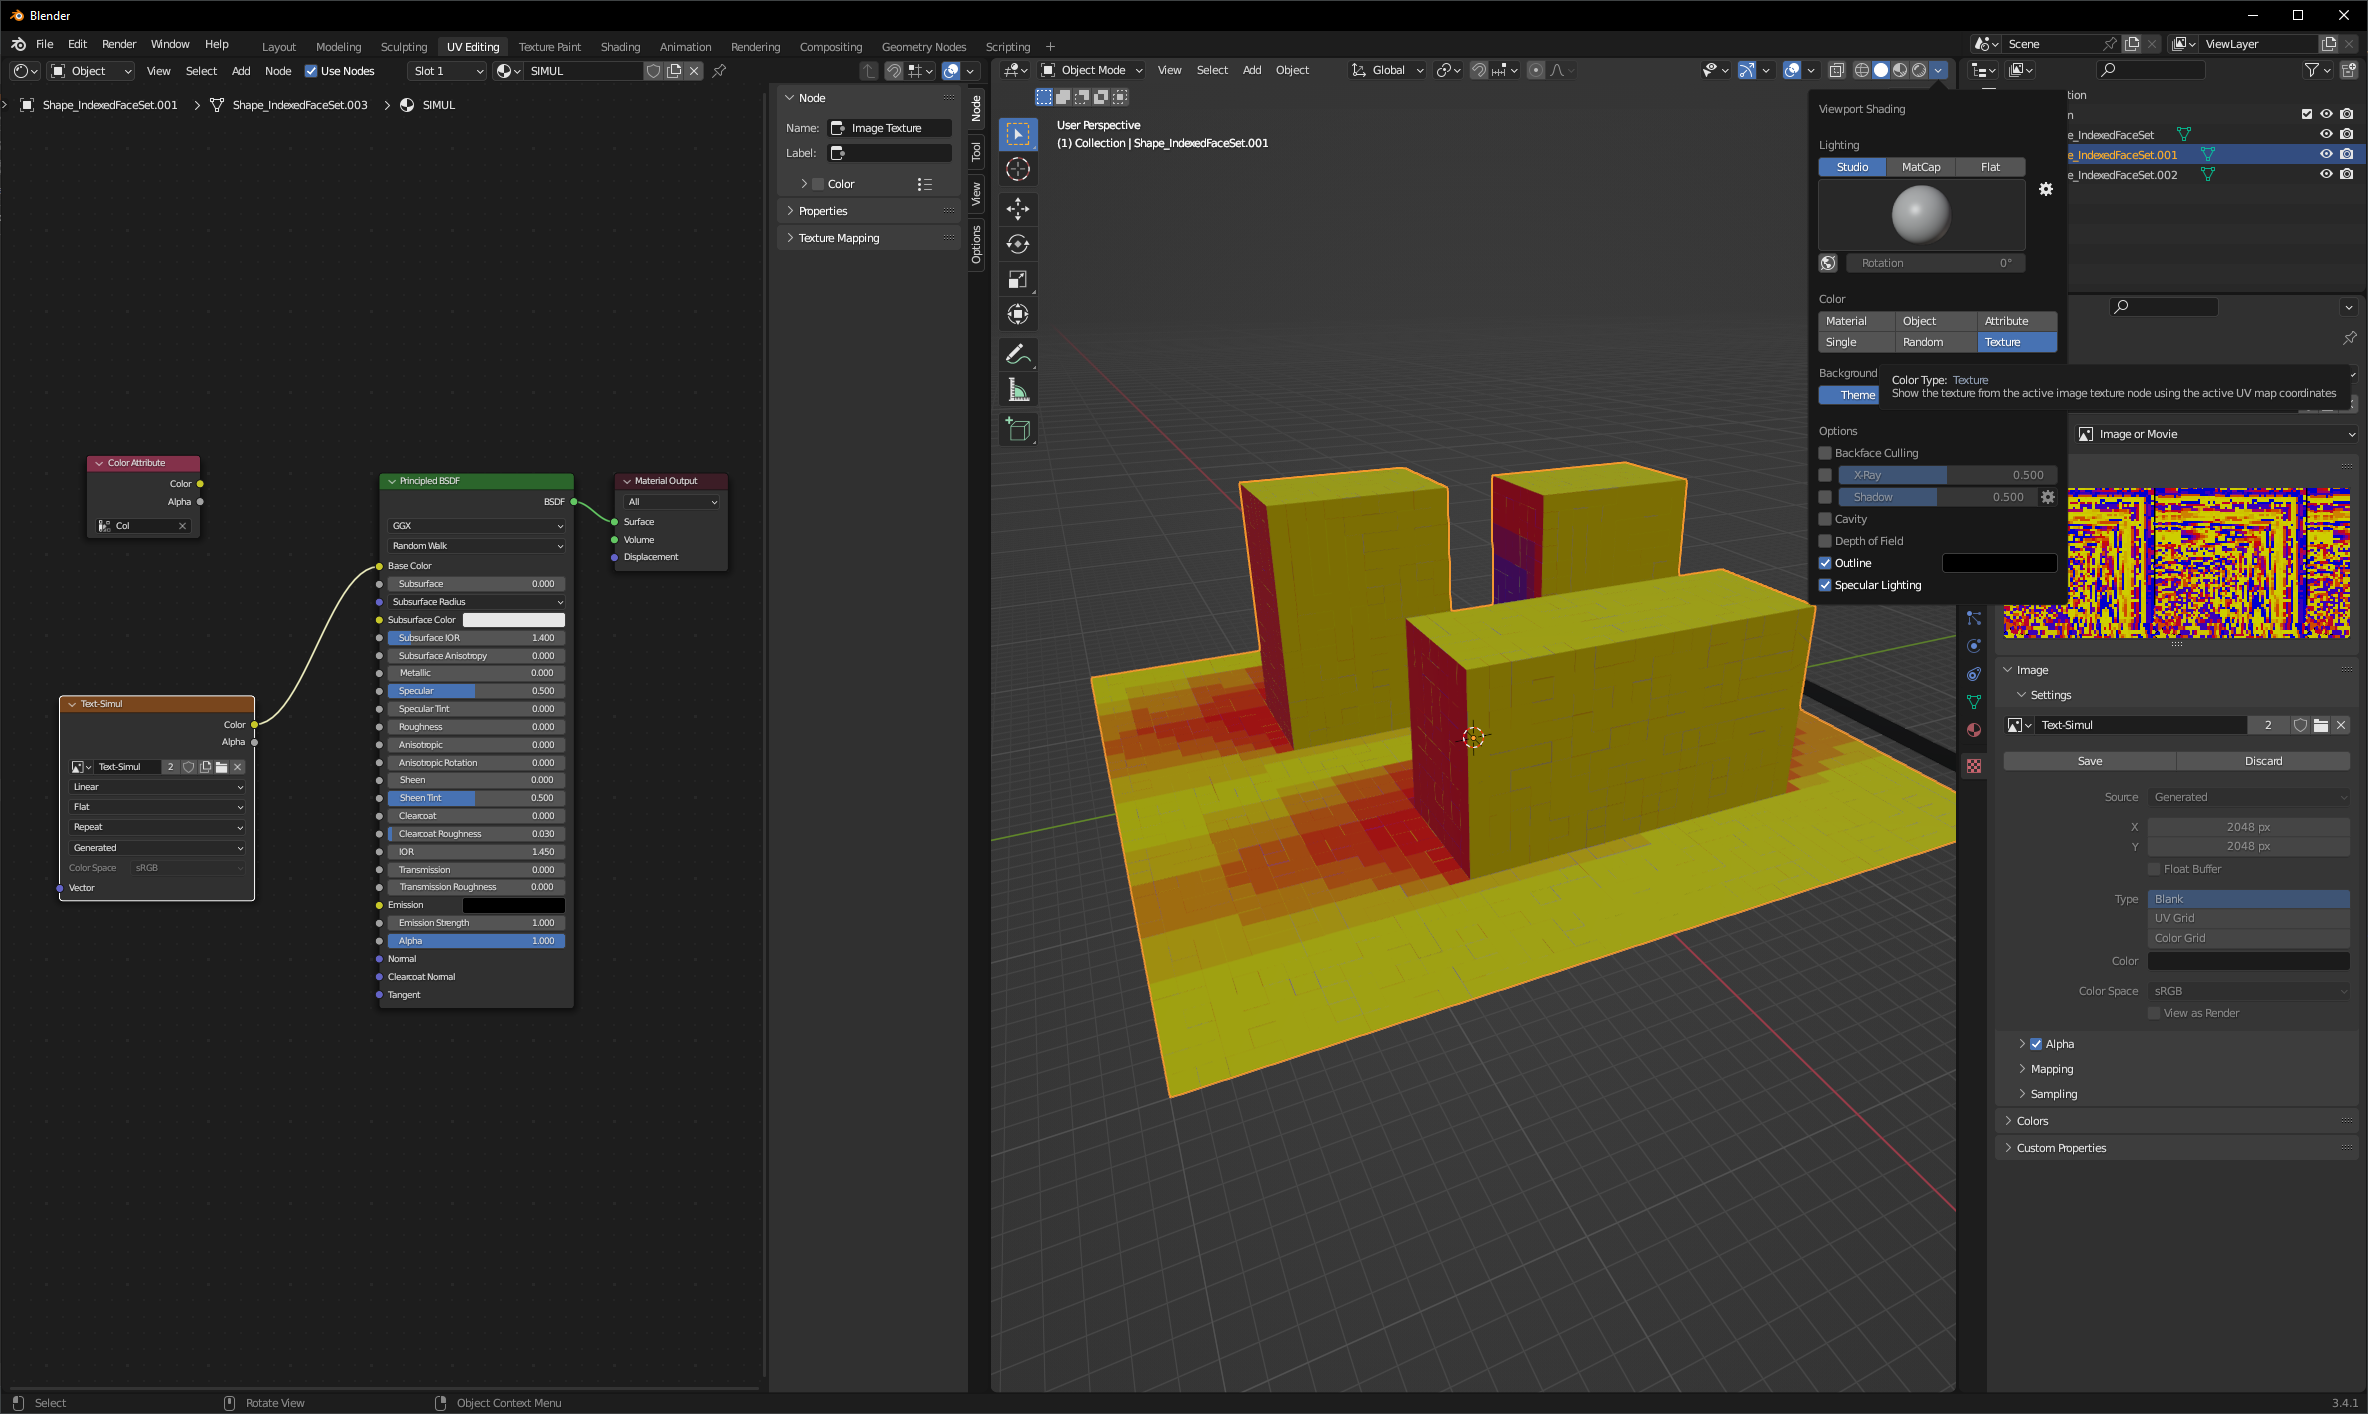The image size is (2368, 1414).
Task: Select the Annotate pencil tool
Action: tap(1018, 354)
